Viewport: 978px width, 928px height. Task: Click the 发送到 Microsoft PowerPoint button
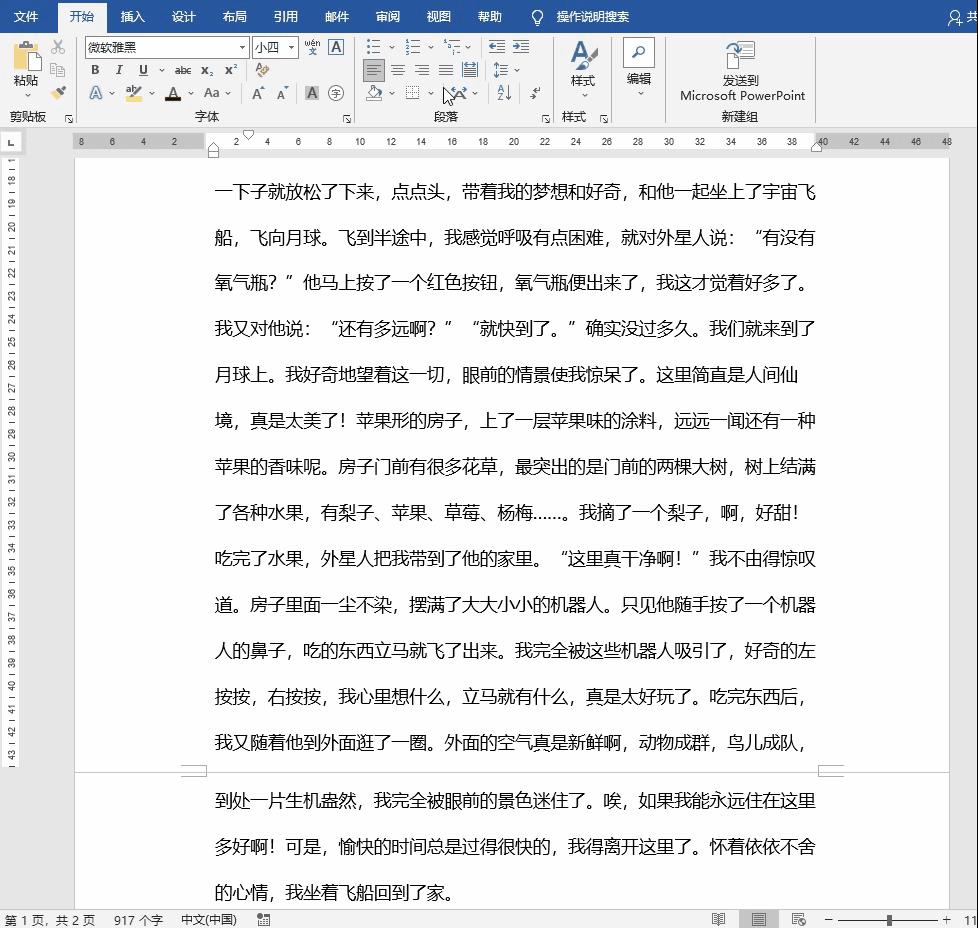[x=740, y=70]
